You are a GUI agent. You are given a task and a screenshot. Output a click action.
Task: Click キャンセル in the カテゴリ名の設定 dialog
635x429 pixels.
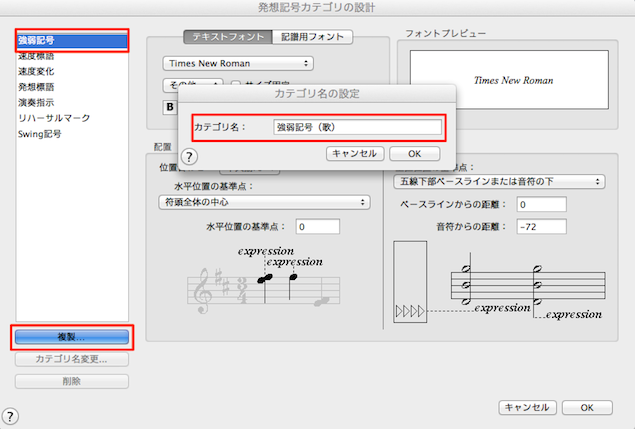coord(355,154)
